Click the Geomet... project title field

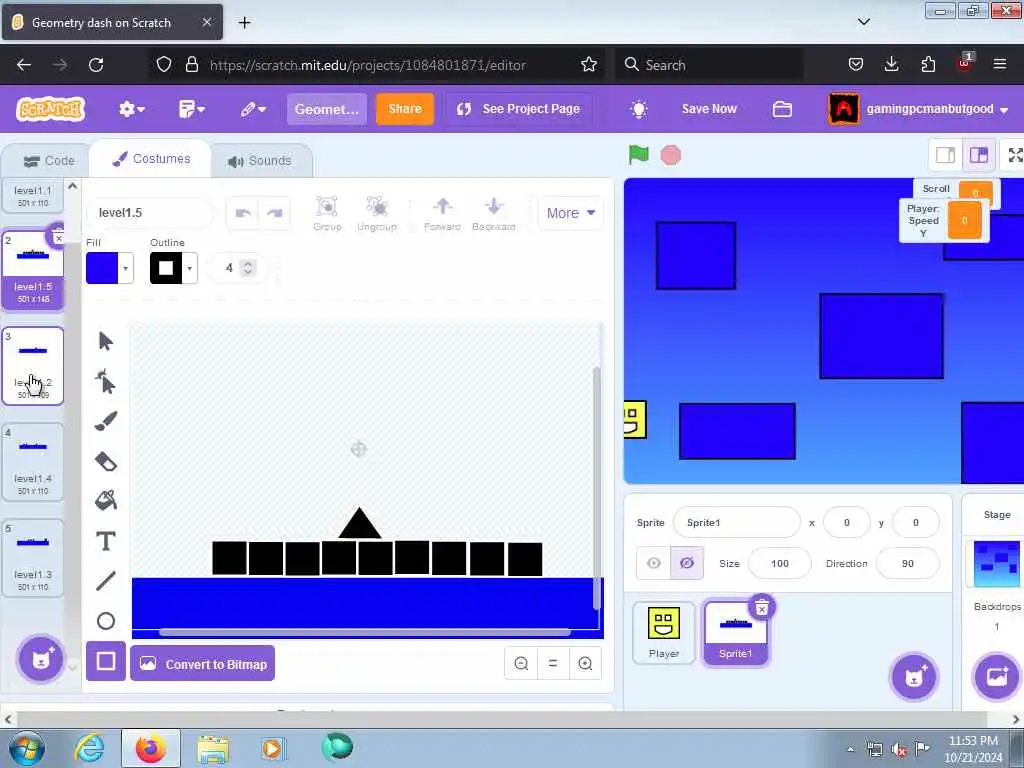point(327,109)
